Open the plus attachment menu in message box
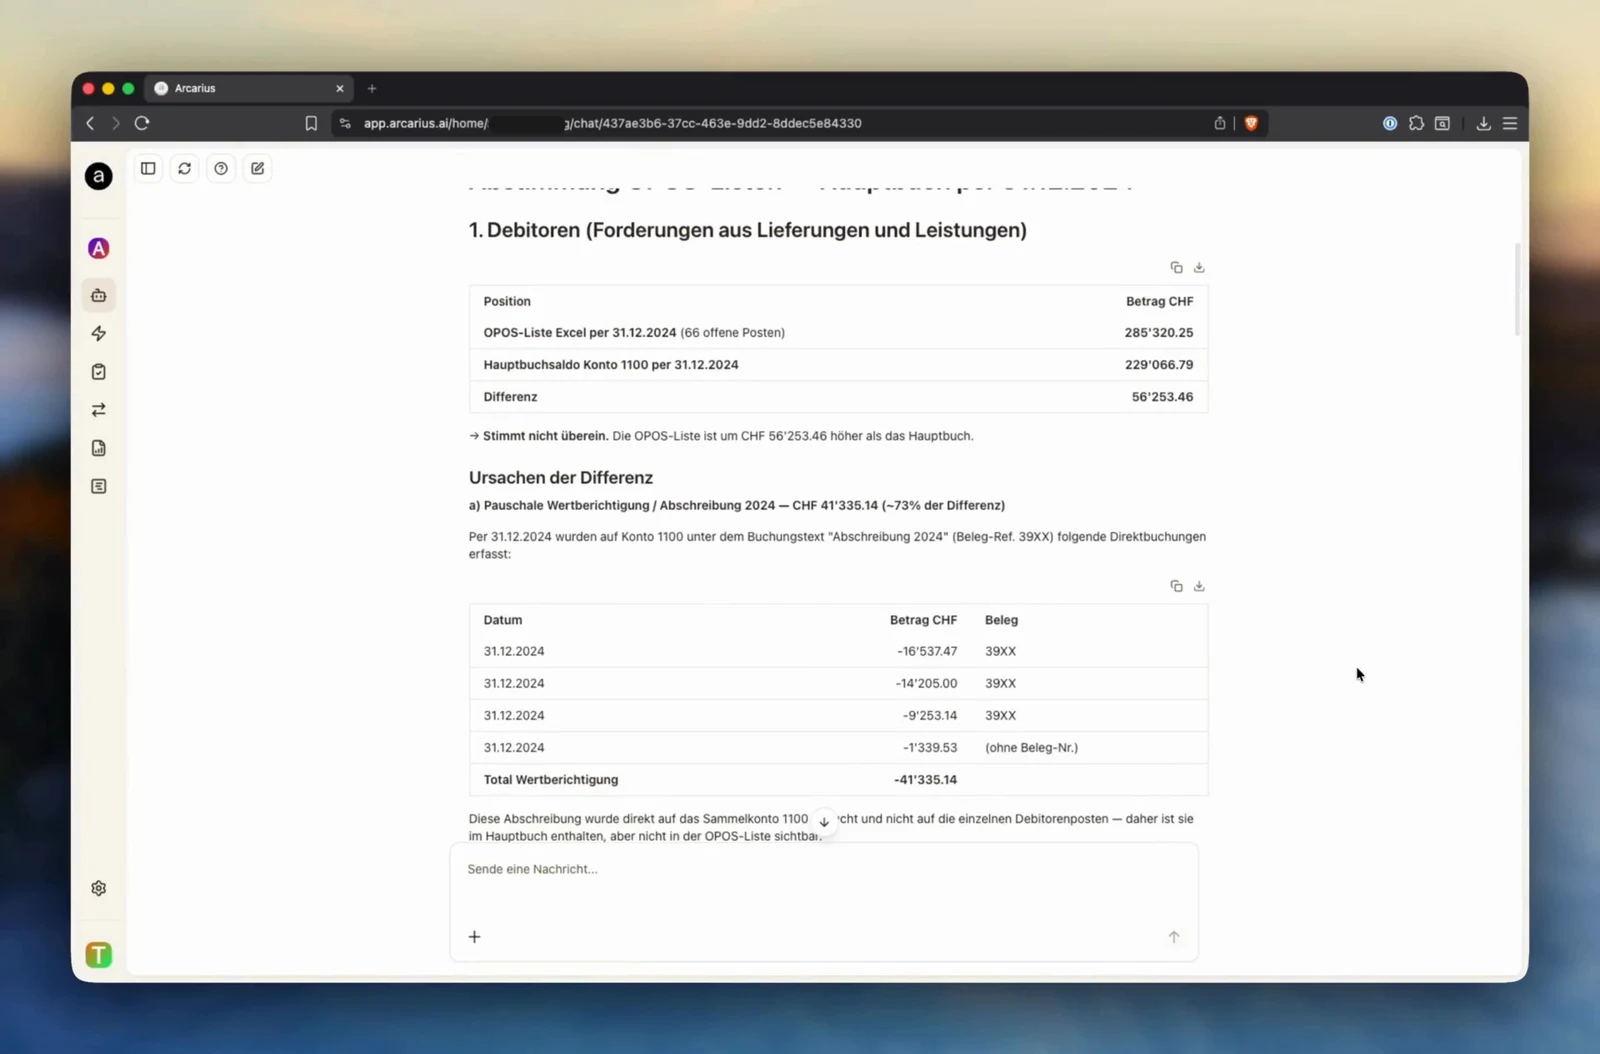1600x1054 pixels. coord(475,937)
